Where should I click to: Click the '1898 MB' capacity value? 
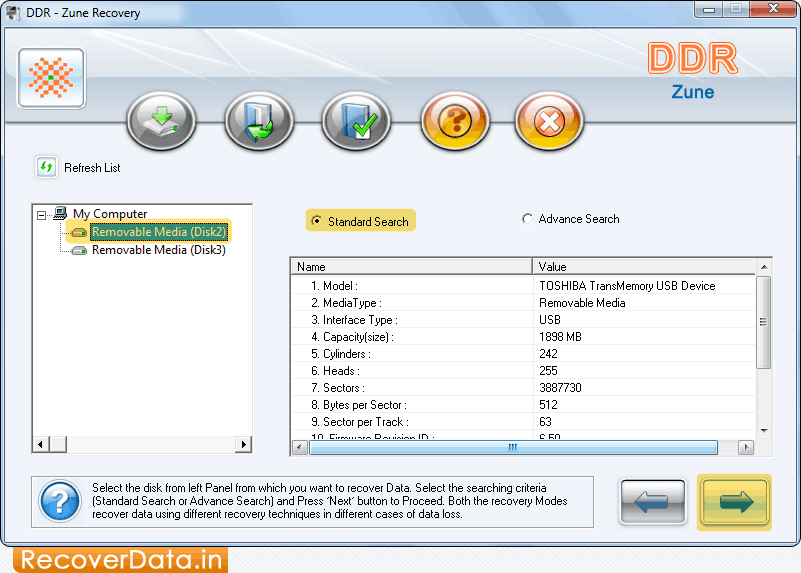click(560, 337)
